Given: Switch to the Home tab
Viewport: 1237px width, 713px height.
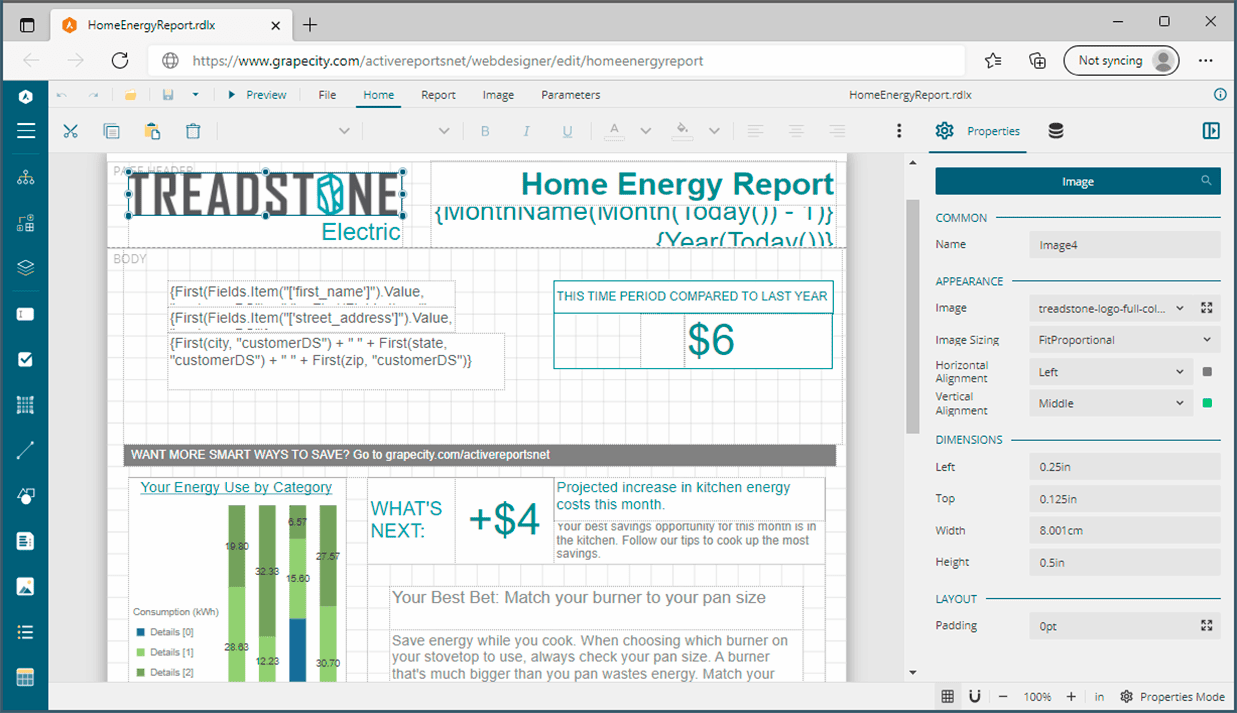Looking at the screenshot, I should (378, 95).
